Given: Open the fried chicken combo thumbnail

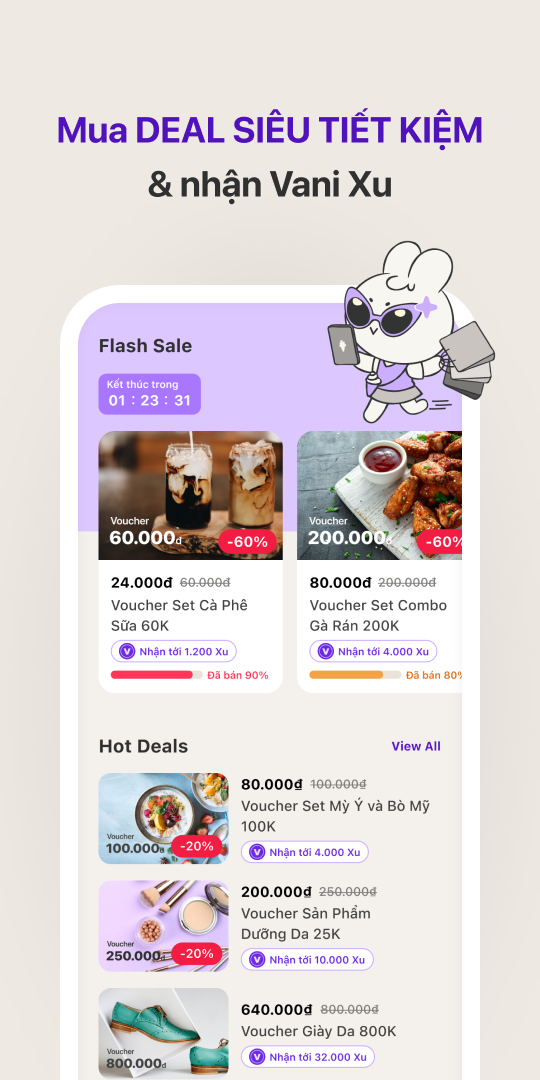Looking at the screenshot, I should point(380,495).
